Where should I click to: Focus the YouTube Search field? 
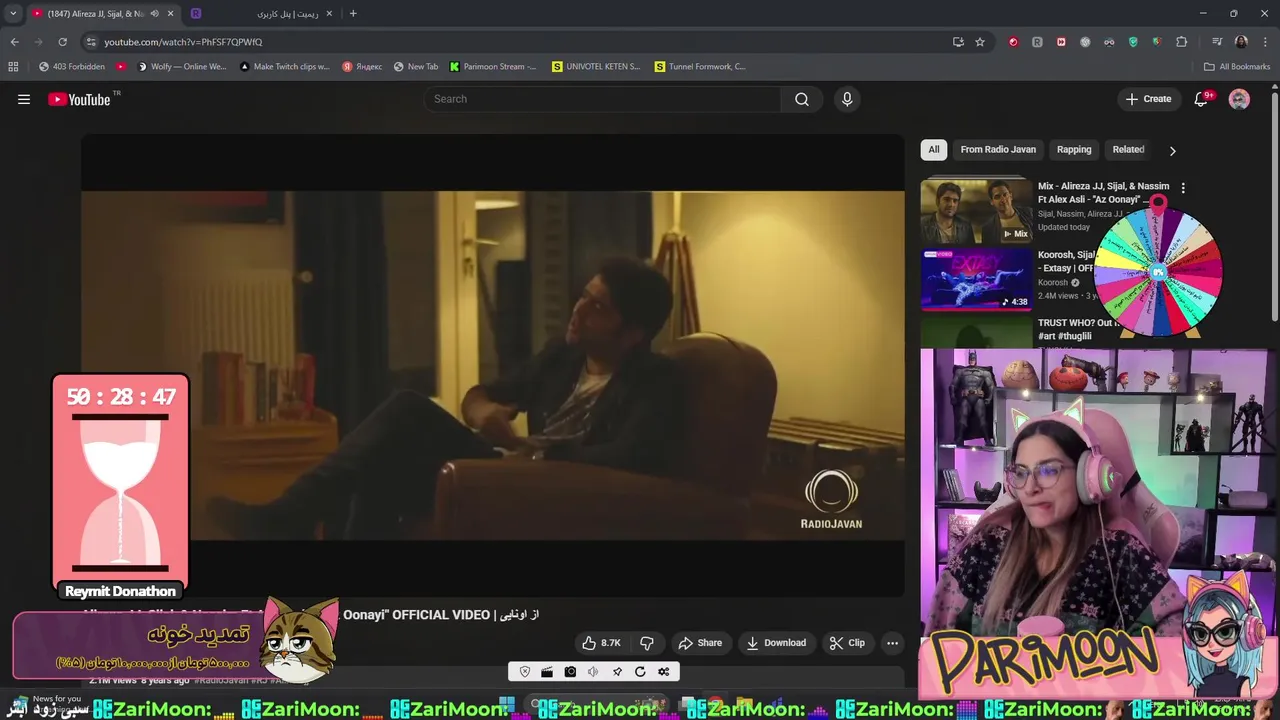604,99
